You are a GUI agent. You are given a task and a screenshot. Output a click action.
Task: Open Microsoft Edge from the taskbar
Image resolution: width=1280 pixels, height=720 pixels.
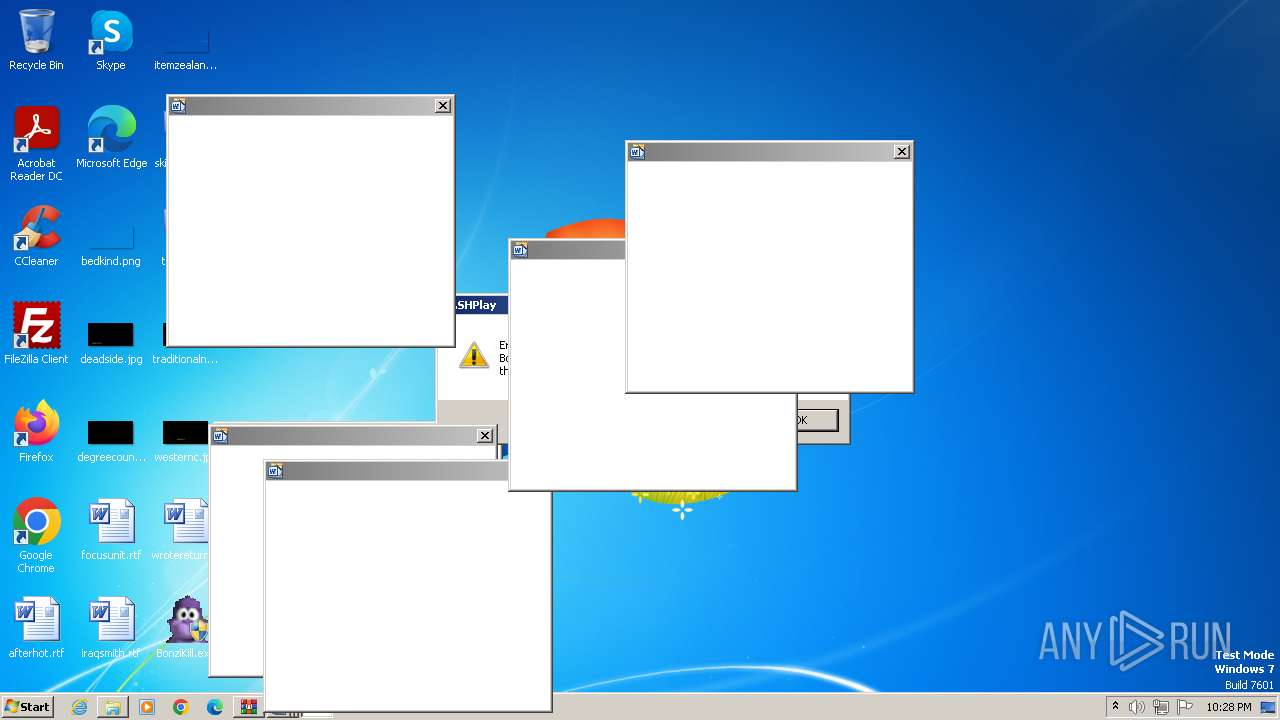(215, 706)
